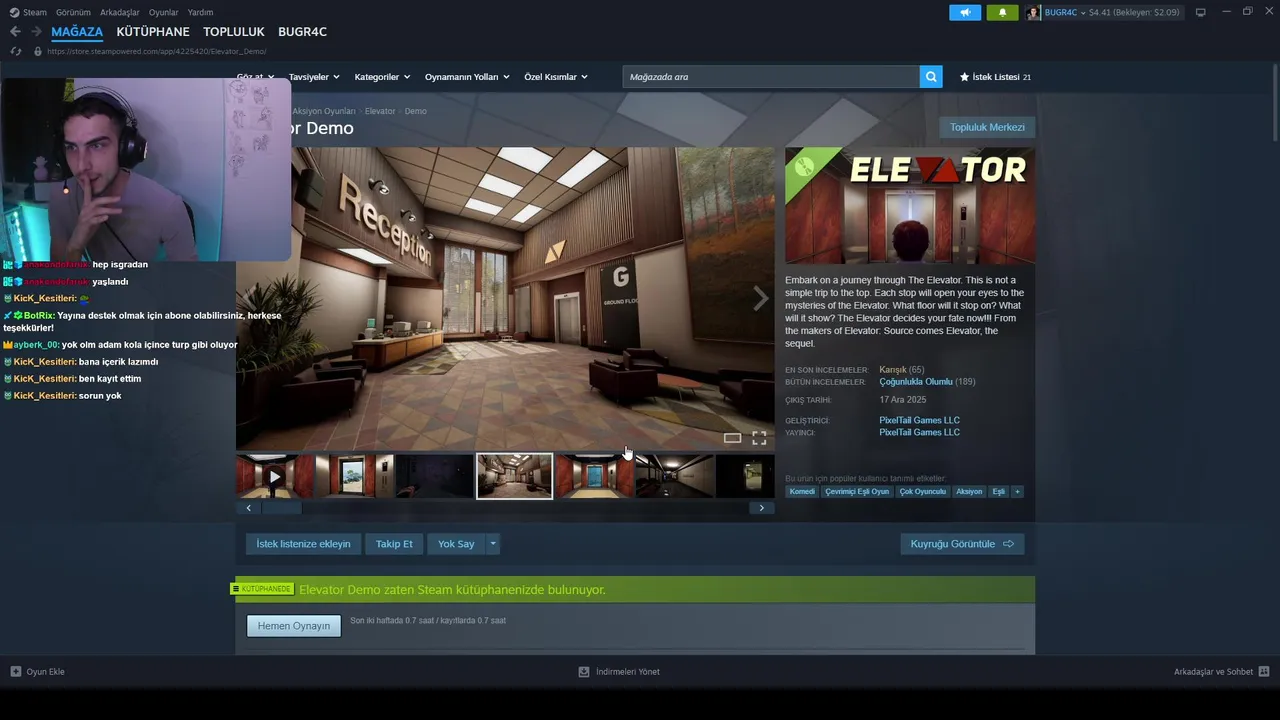This screenshot has width=1280, height=720.
Task: Open the BUGR4C profile tab
Action: [x=302, y=32]
